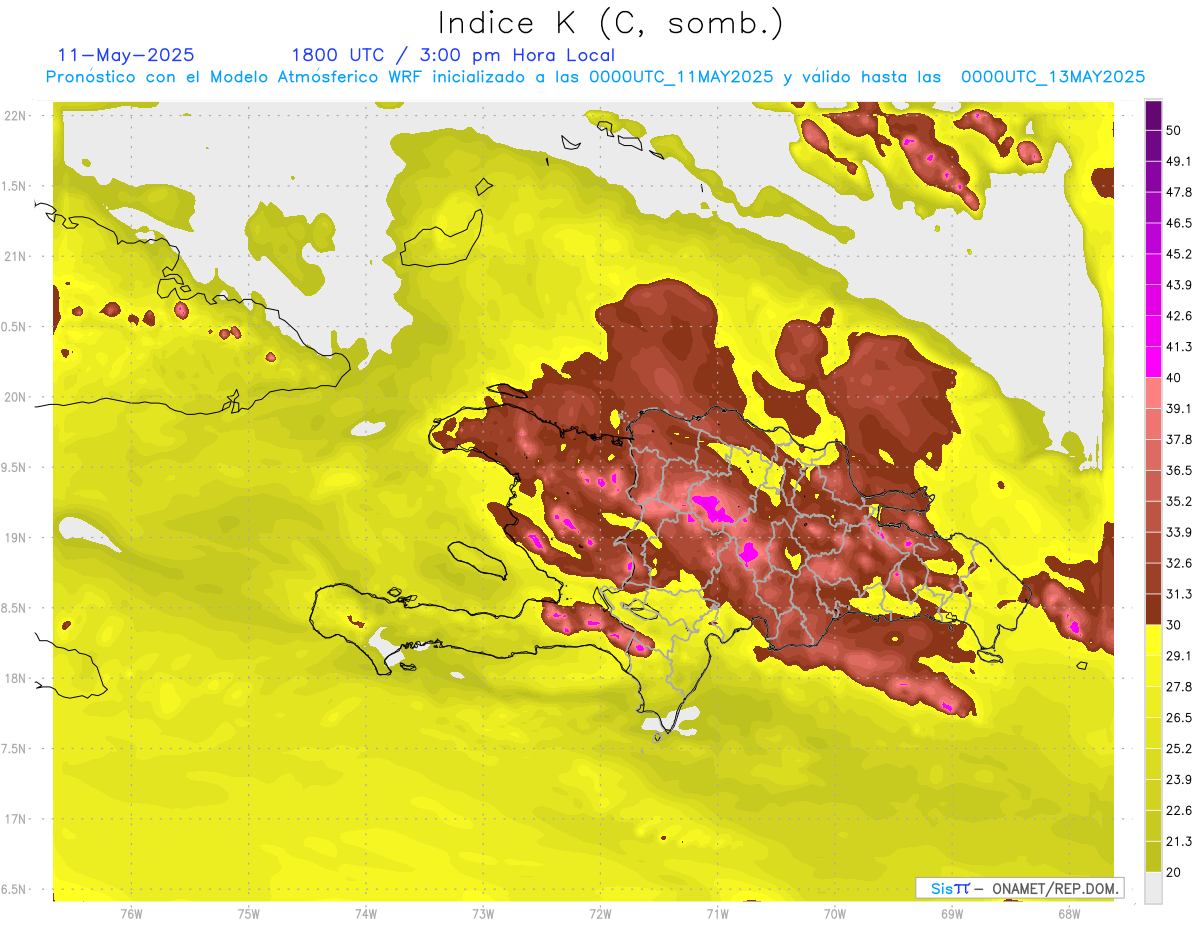The height and width of the screenshot is (927, 1200).
Task: Click the '49.1' colorbar value
Action: click(x=1179, y=161)
